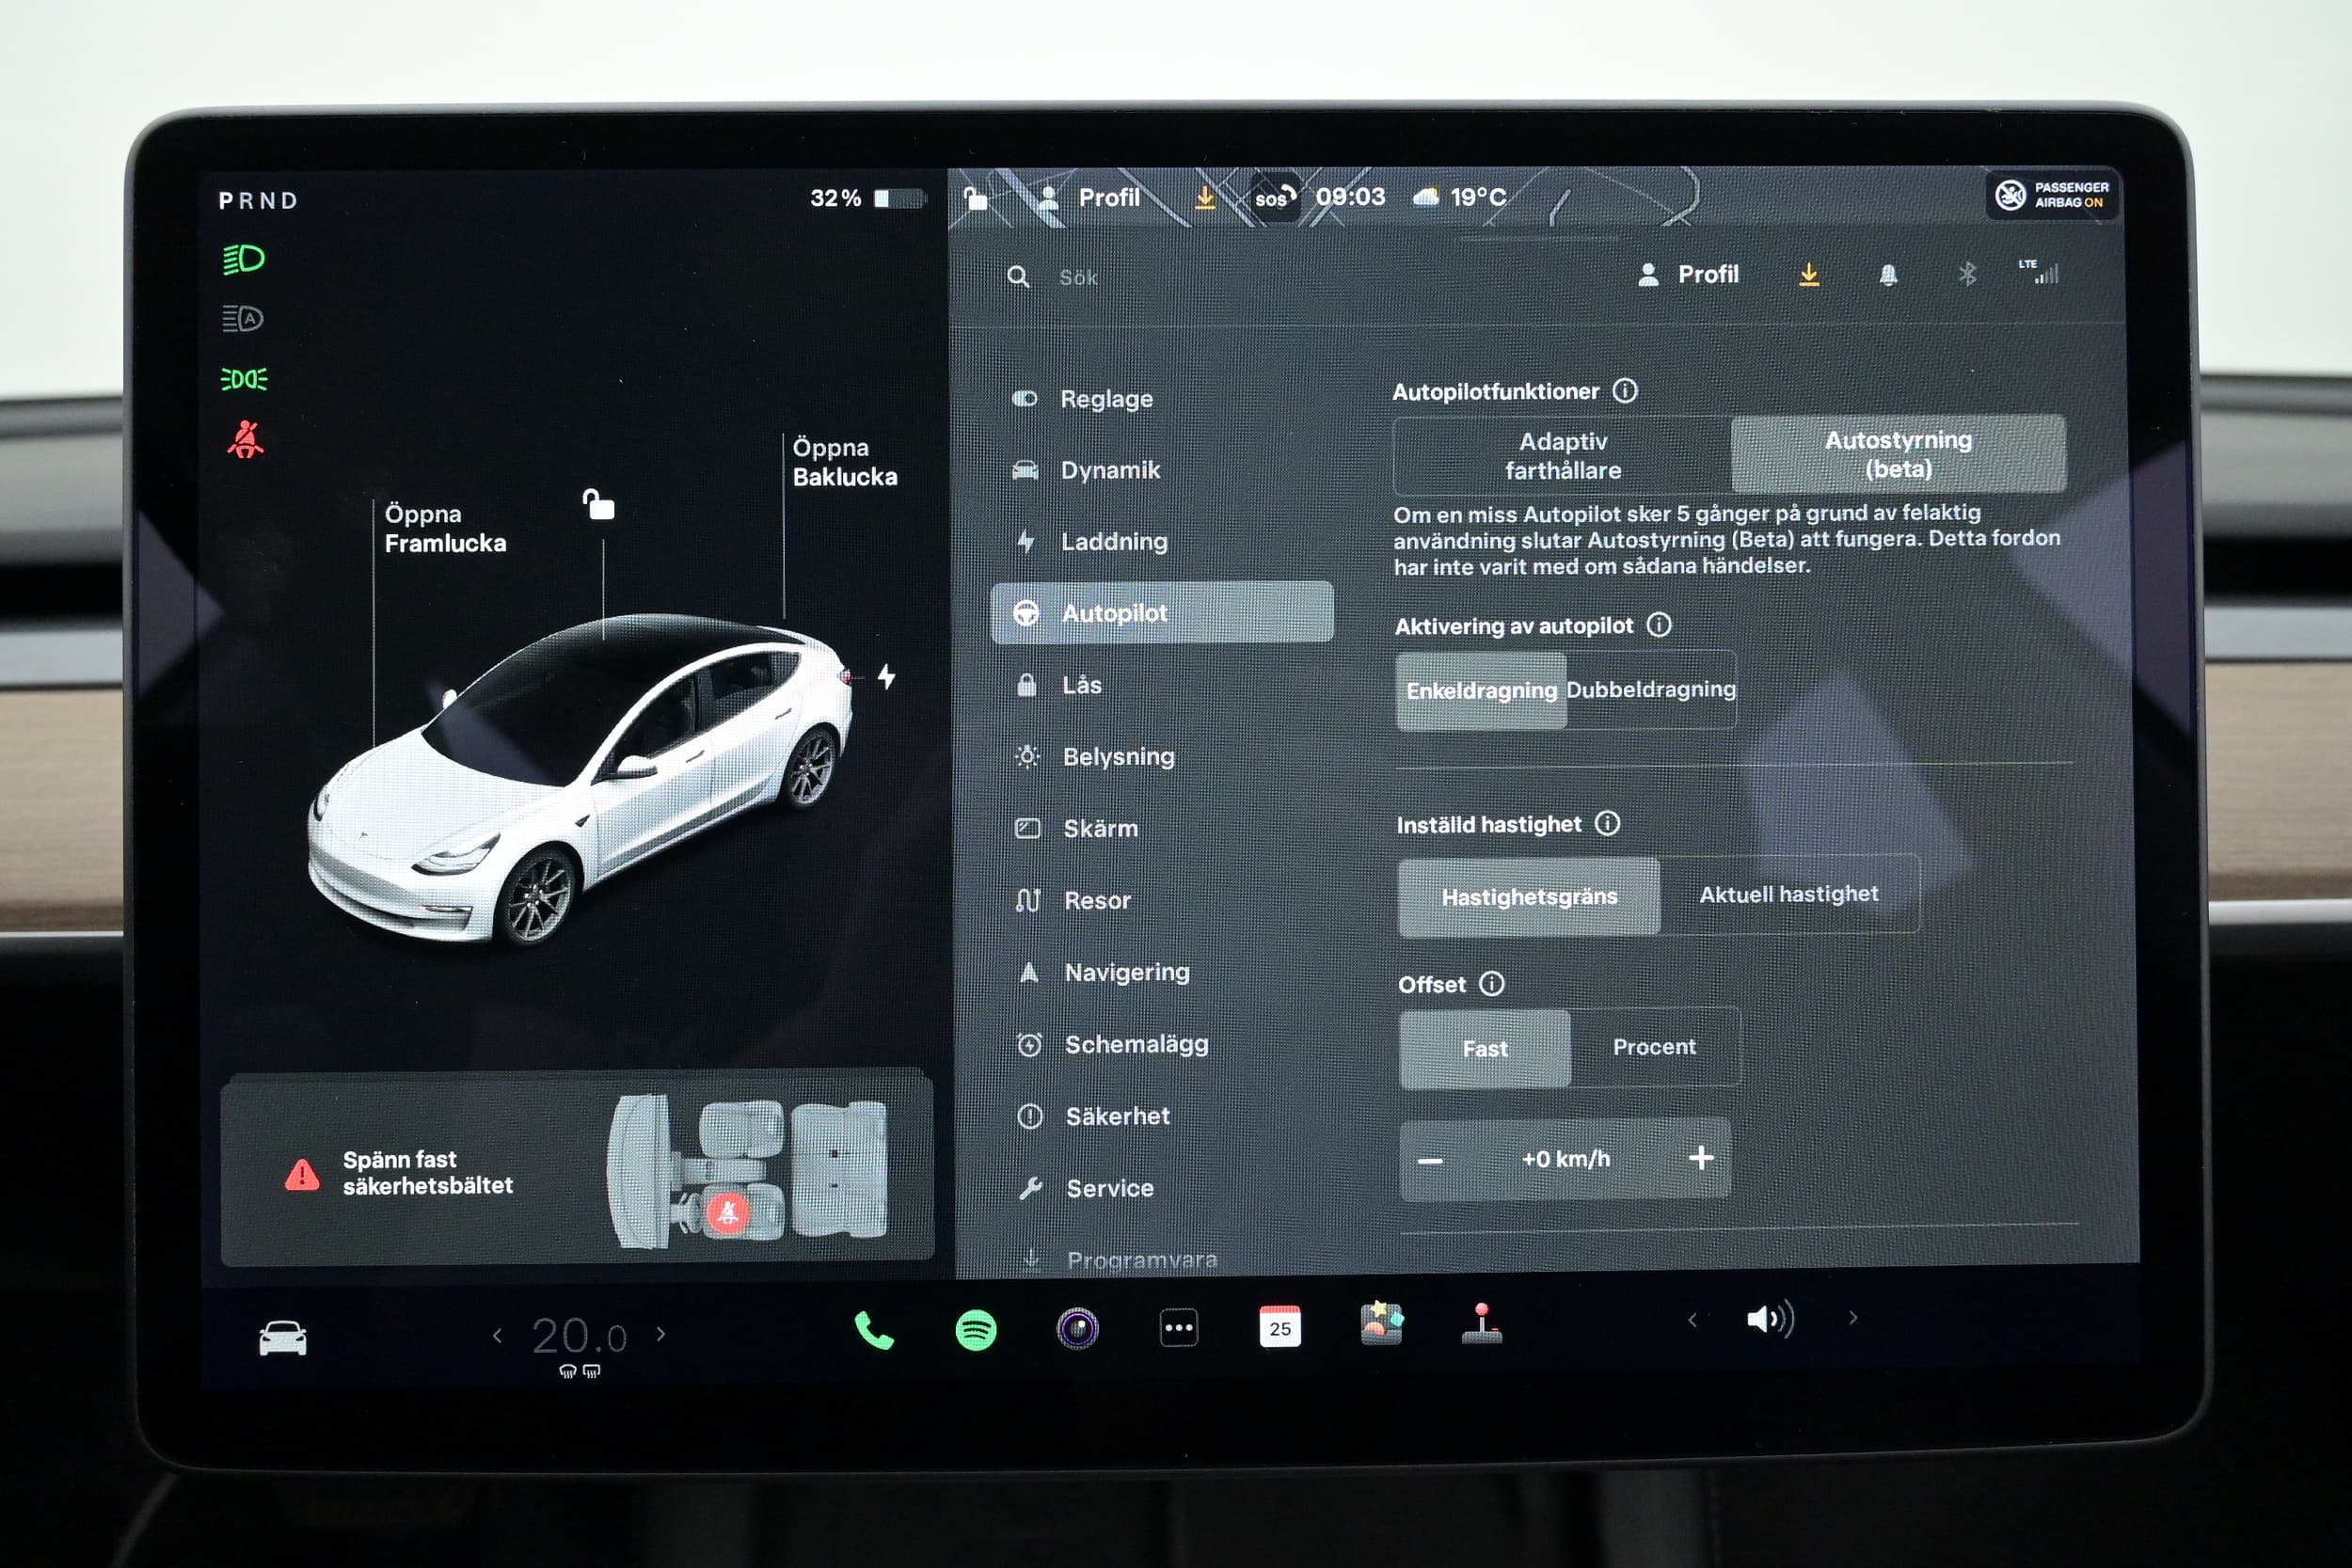Select Adaptiv farthållare mode

tap(1562, 456)
